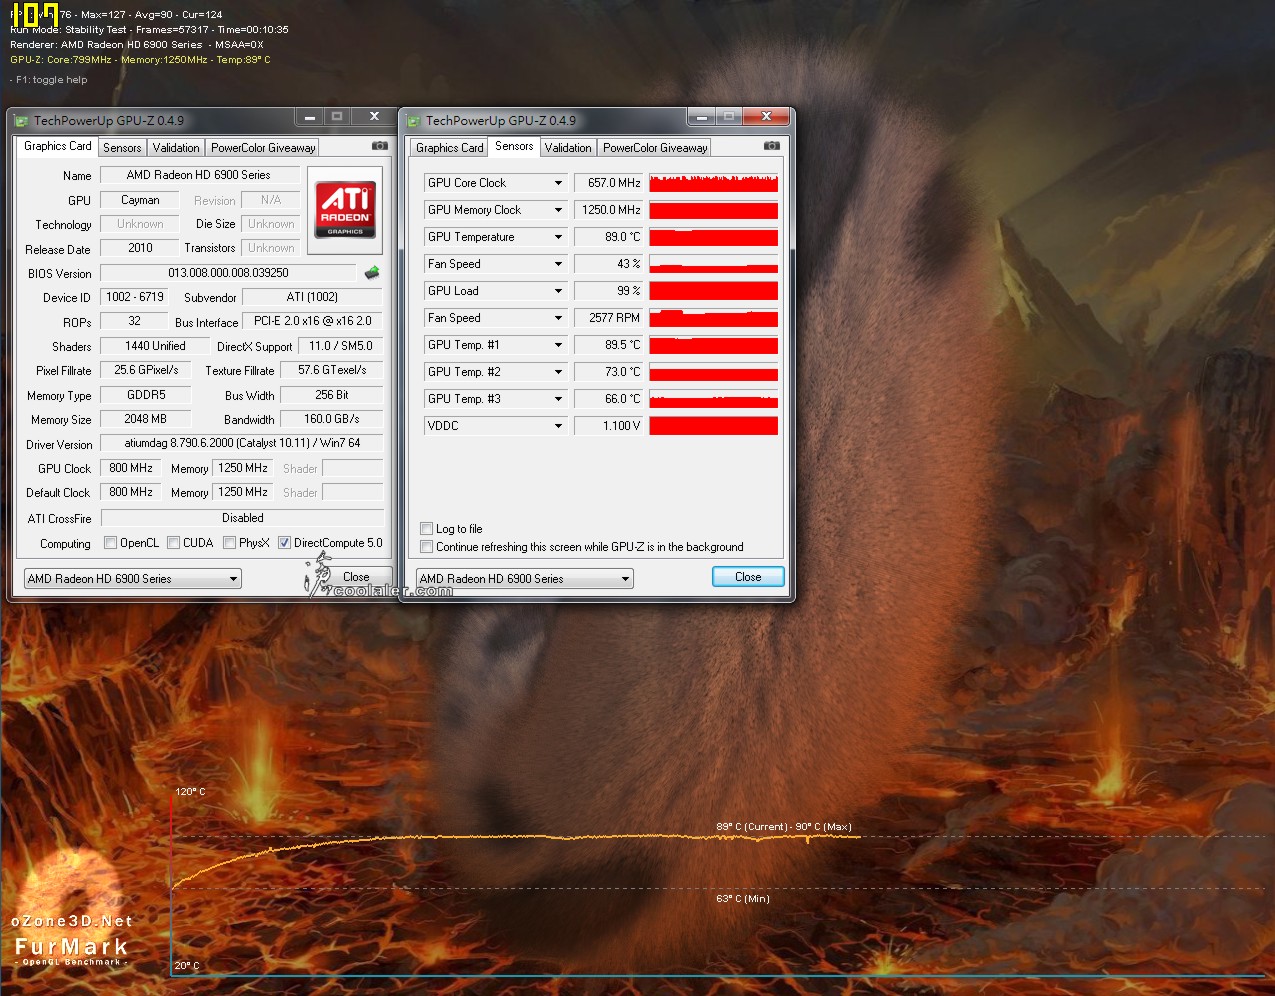
Task: Open Validation tab in the left window
Action: point(176,148)
